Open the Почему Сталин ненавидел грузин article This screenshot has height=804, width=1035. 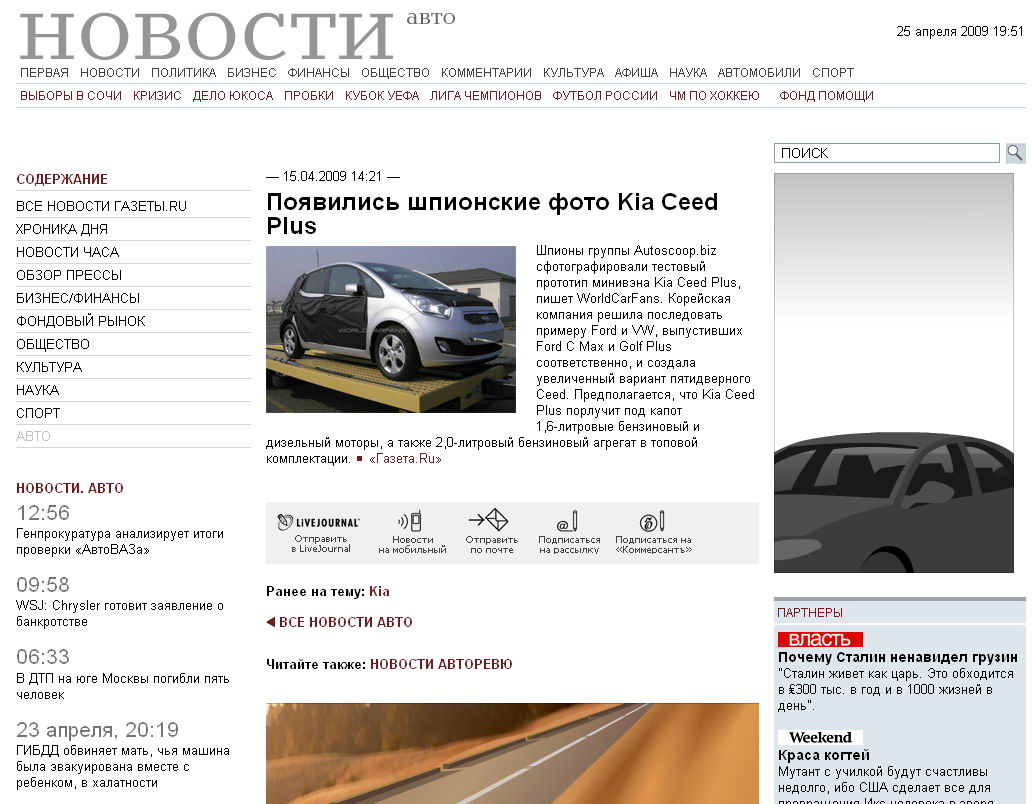click(x=898, y=657)
